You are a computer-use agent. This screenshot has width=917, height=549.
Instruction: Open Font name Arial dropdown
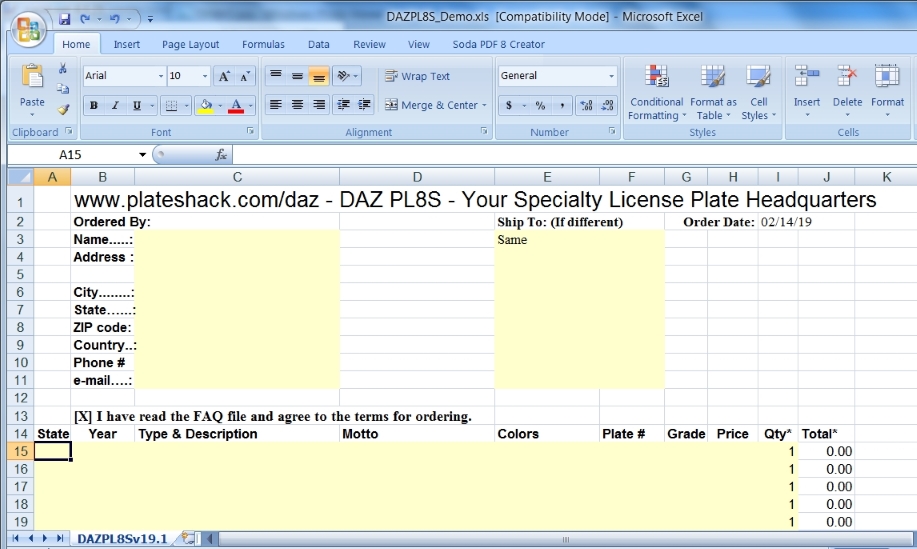click(161, 76)
